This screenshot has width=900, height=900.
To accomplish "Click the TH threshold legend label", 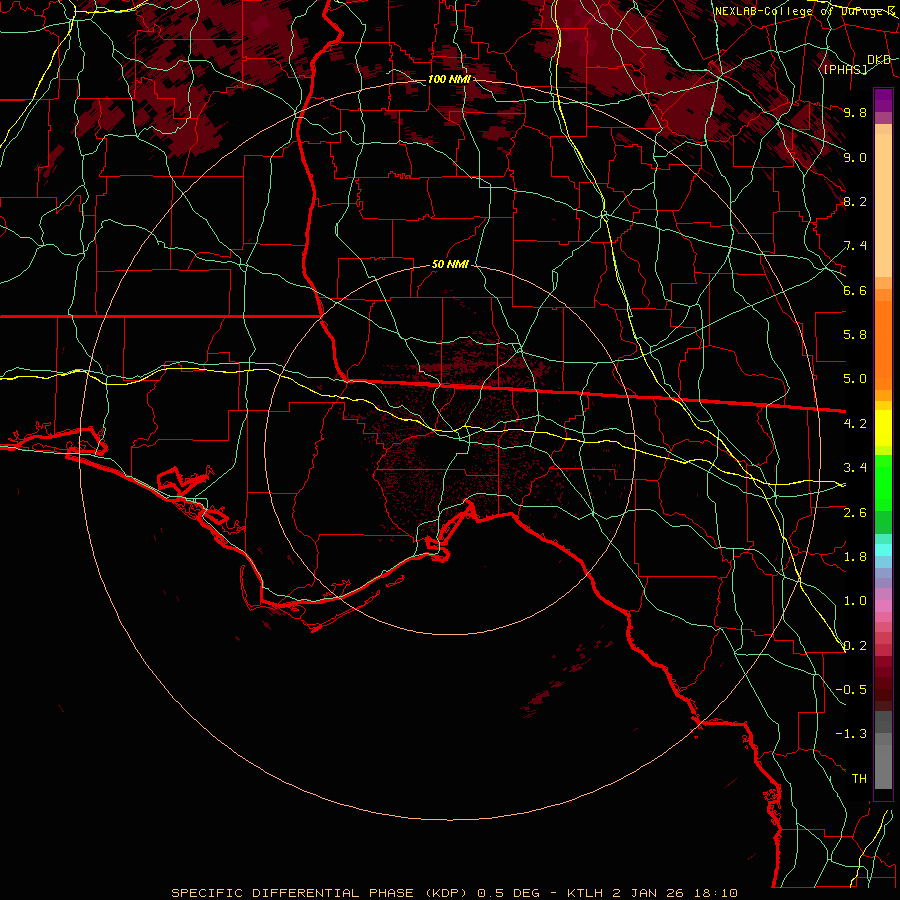I will [x=859, y=779].
